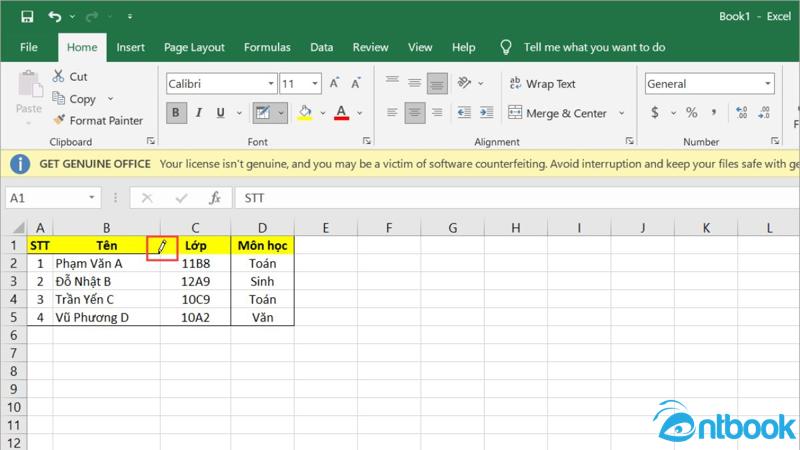
Task: Toggle Bottom Align
Action: (437, 84)
